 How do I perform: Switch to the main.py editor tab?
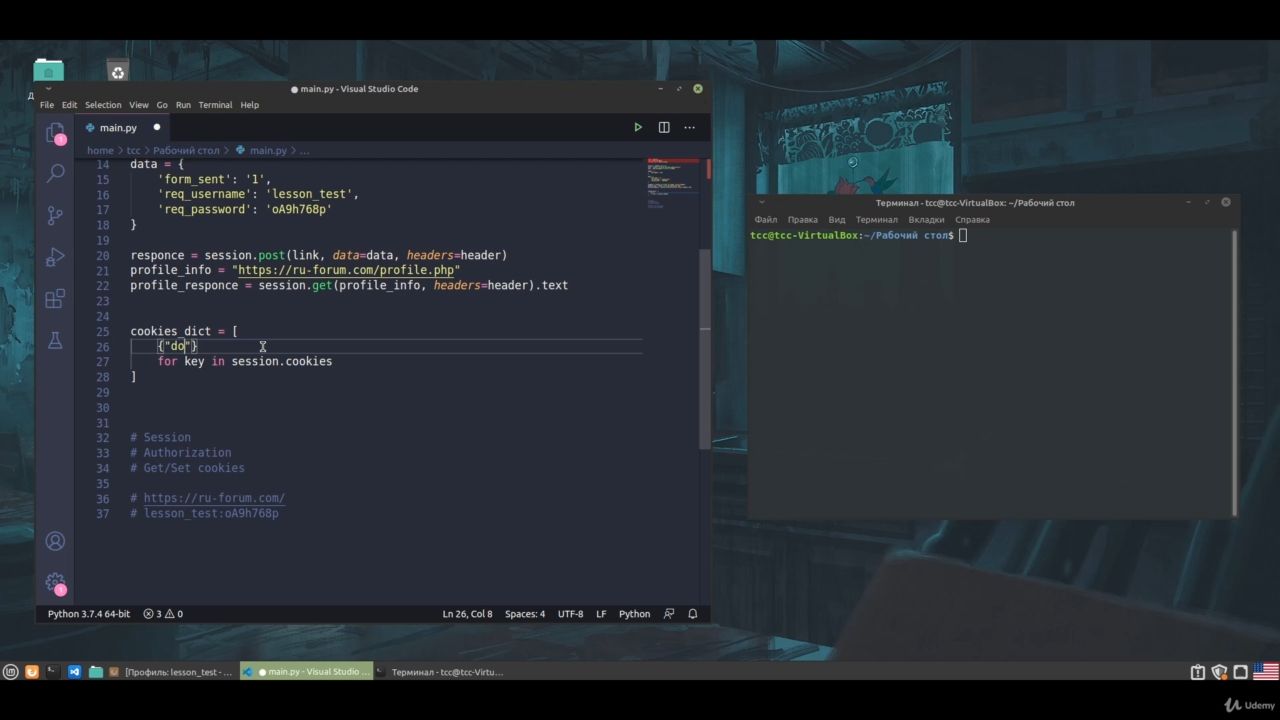(117, 128)
